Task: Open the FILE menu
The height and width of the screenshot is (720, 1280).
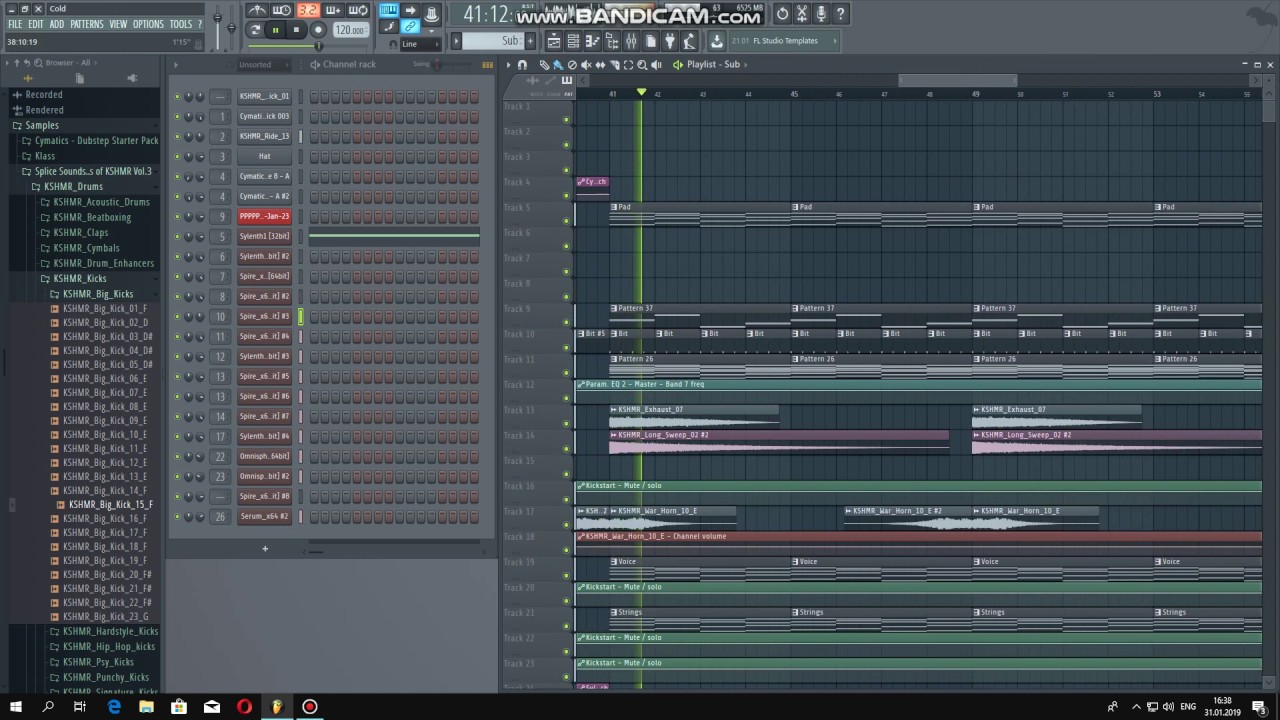Action: (15, 24)
